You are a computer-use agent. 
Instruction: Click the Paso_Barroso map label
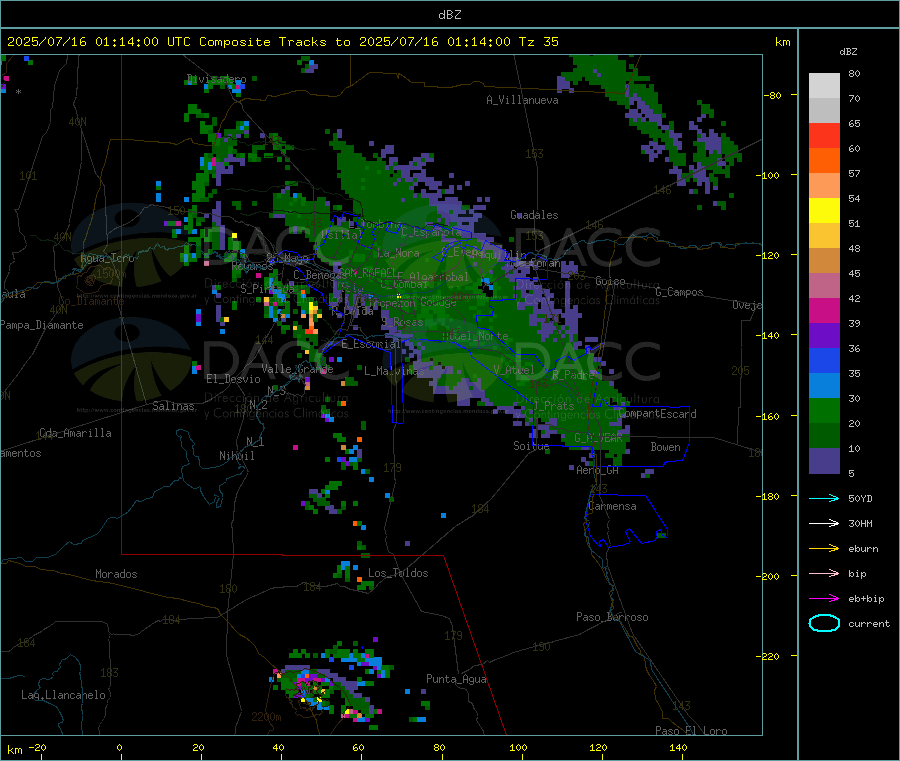coord(612,617)
